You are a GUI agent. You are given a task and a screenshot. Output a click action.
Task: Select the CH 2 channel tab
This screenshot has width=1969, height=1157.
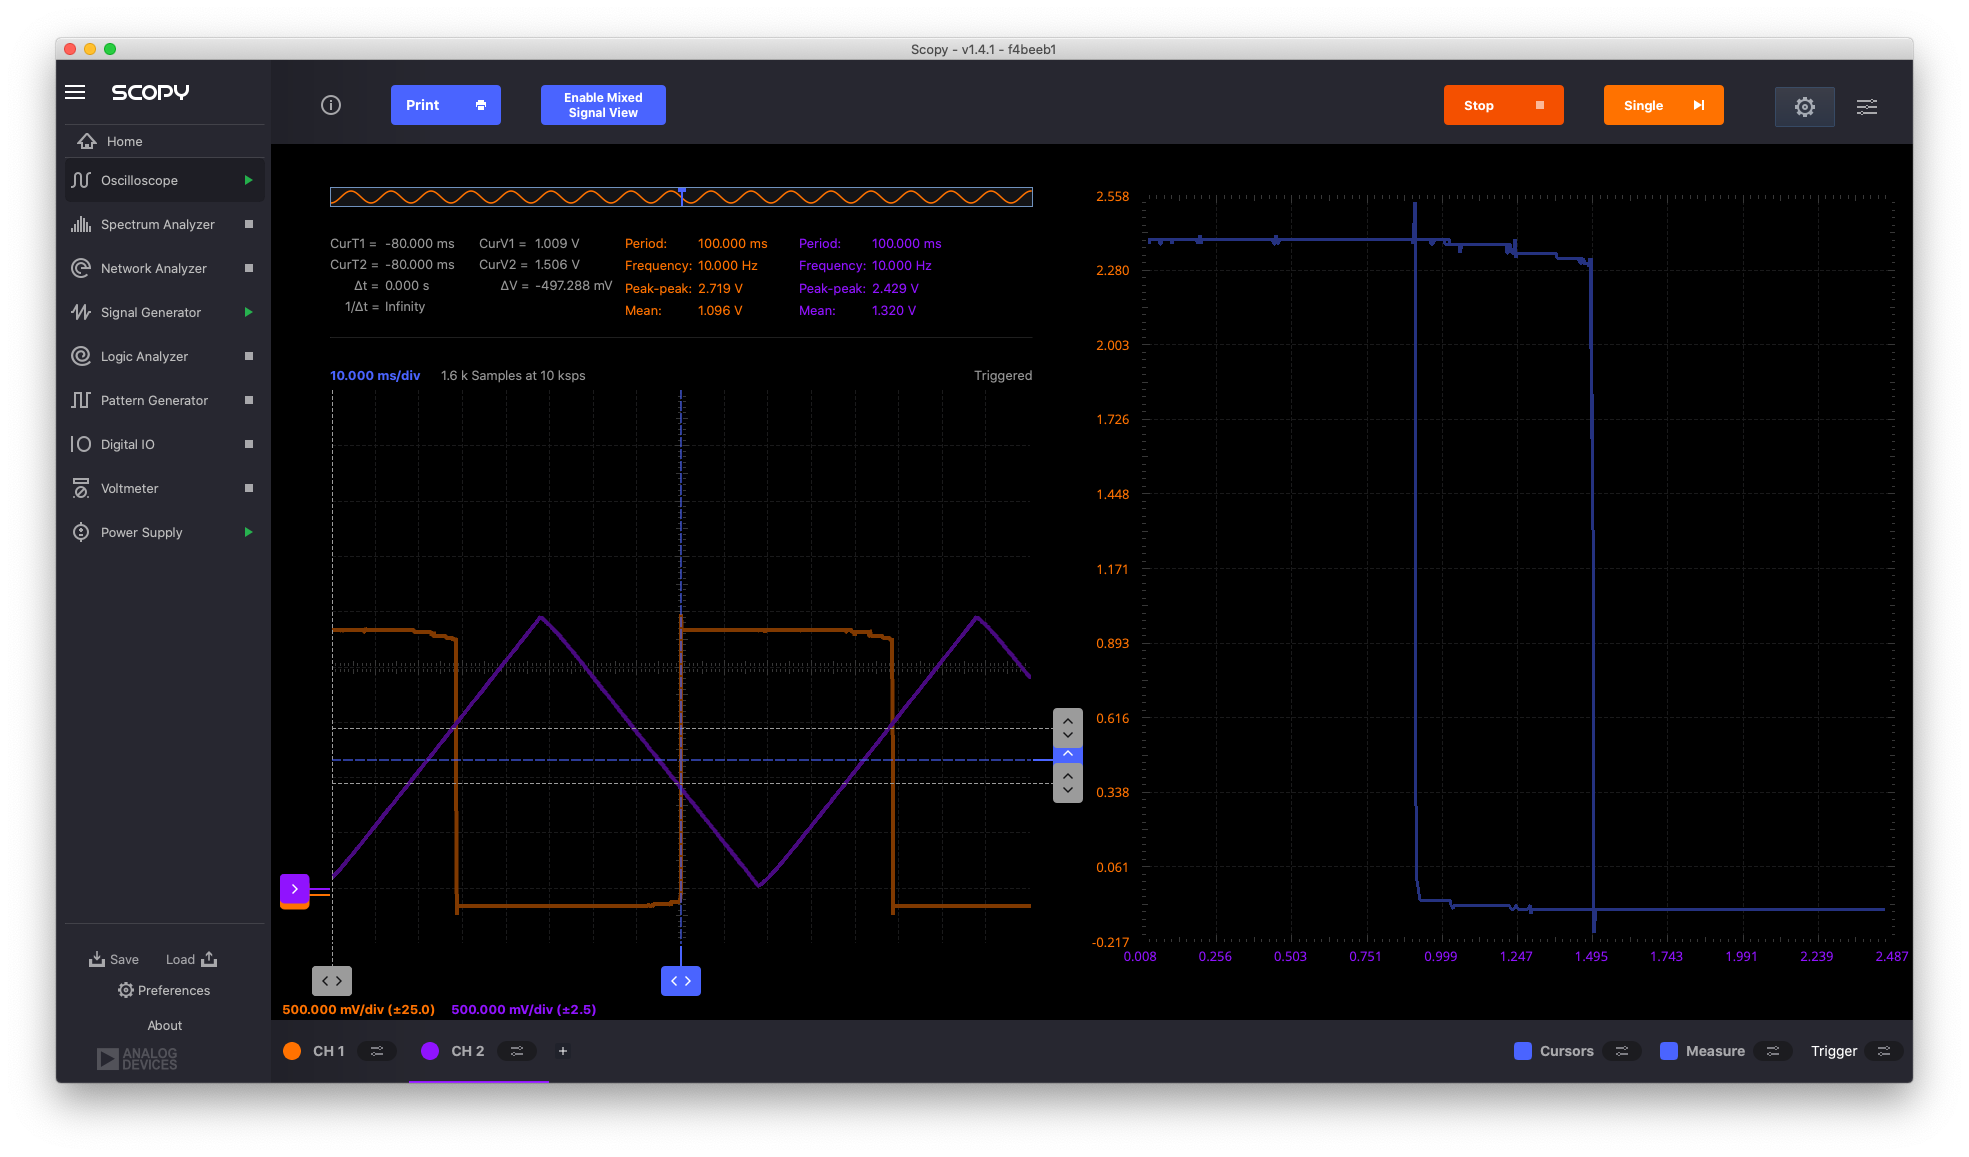click(478, 1051)
